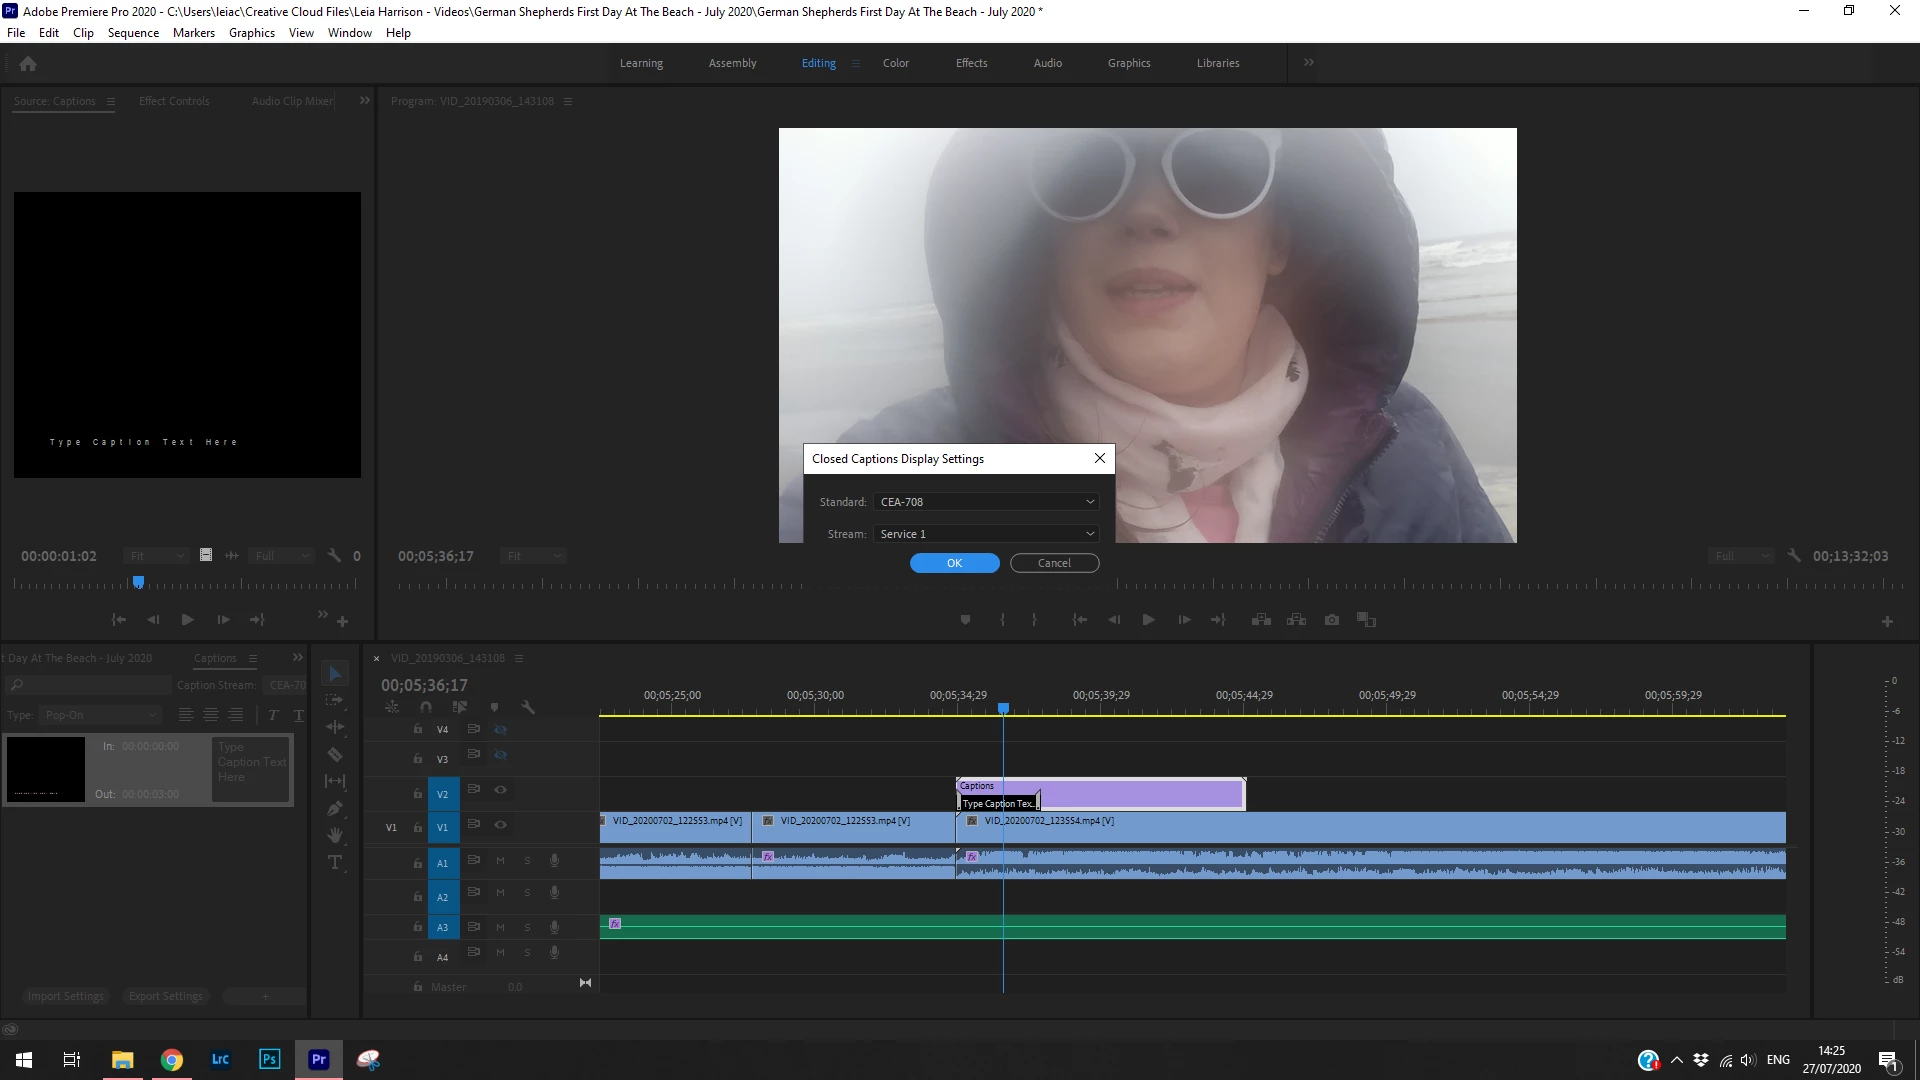Select the Hand tool
The width and height of the screenshot is (1920, 1080).
tap(335, 835)
